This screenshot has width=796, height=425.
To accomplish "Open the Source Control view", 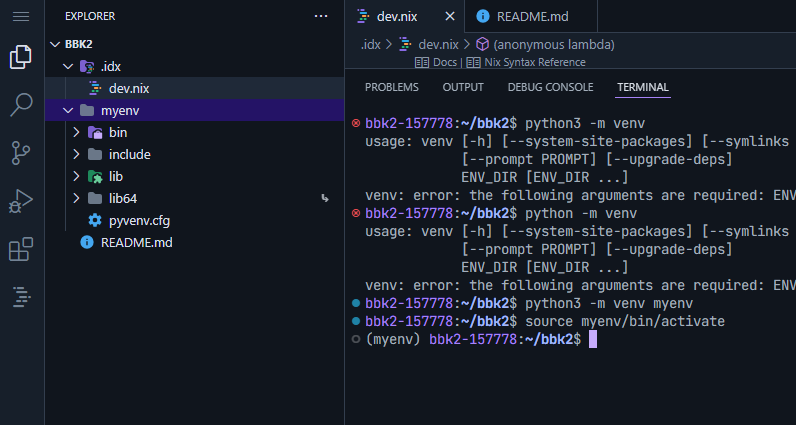I will (x=21, y=153).
